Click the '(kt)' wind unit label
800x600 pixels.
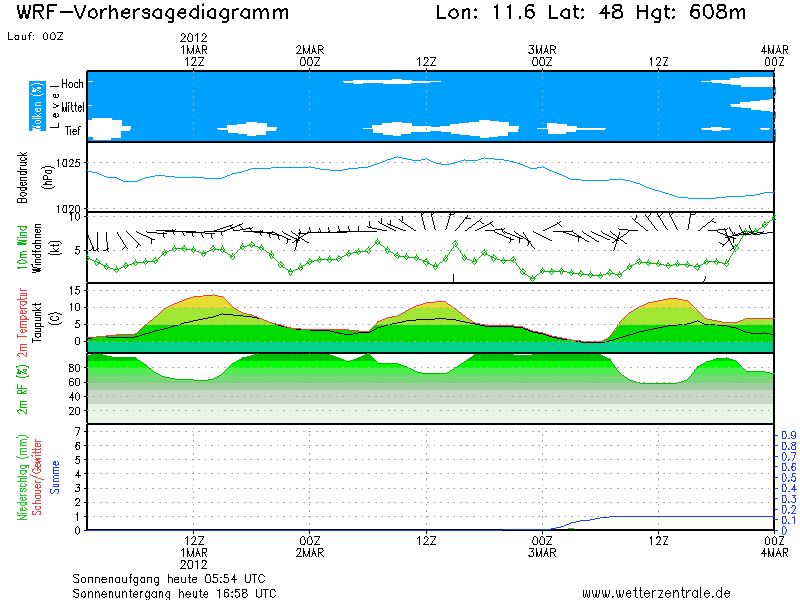click(x=55, y=248)
